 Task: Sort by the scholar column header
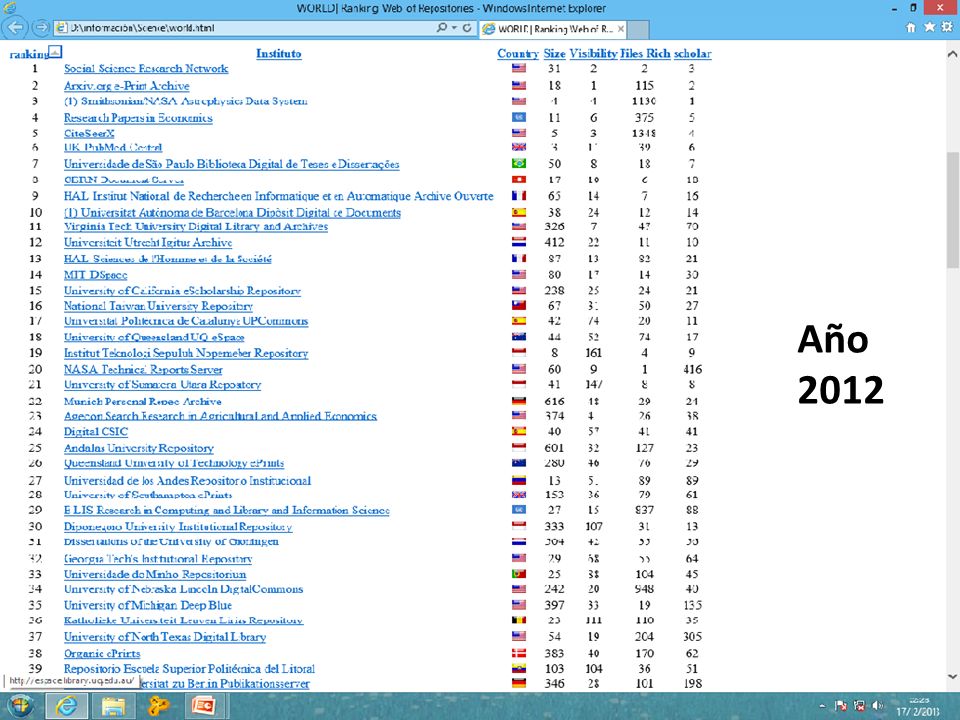click(x=692, y=54)
